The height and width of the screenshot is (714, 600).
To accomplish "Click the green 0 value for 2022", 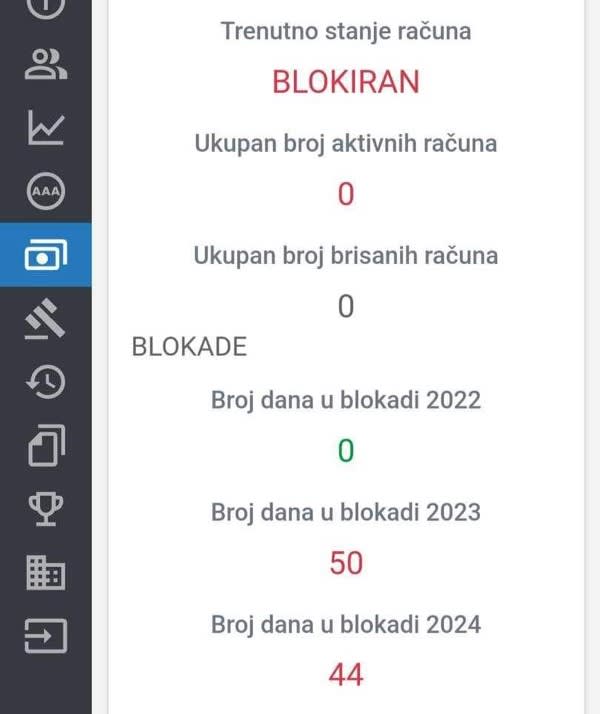I will coord(346,451).
